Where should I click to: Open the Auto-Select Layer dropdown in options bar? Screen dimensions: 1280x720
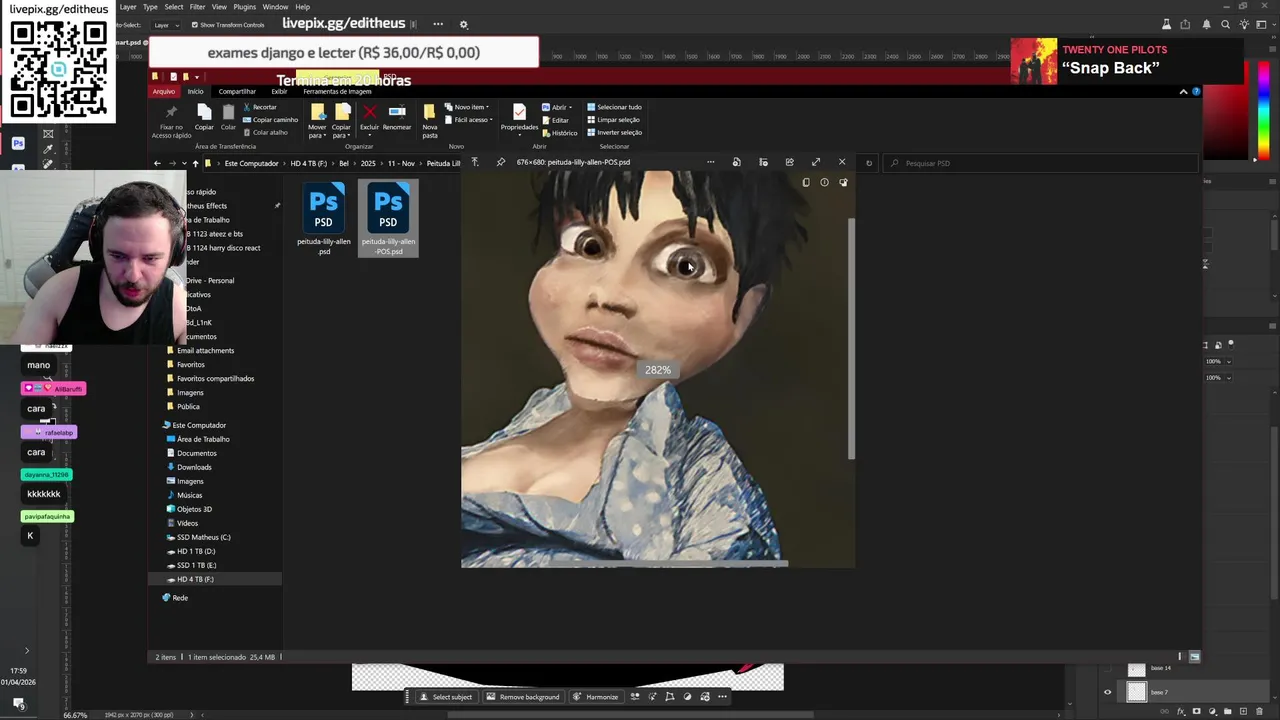coord(164,25)
